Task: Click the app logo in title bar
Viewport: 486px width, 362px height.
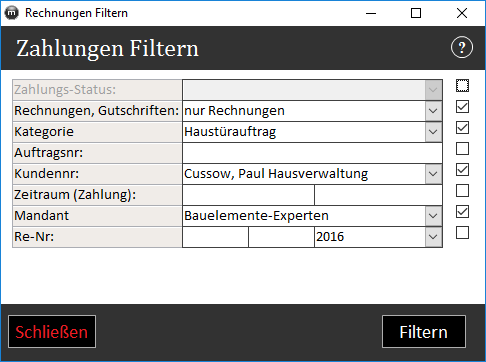Action: (12, 13)
